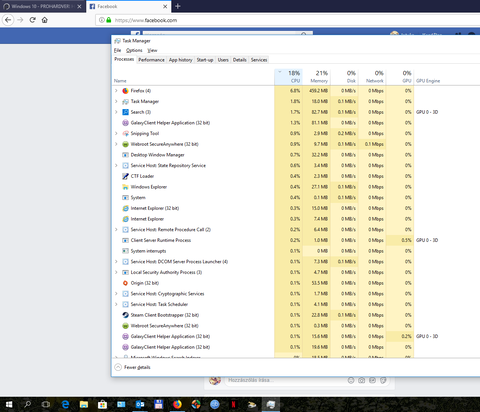Expand Service Host: DCOM Server Process Launcher
Screen dimensions: 480x412
pyautogui.click(x=116, y=262)
